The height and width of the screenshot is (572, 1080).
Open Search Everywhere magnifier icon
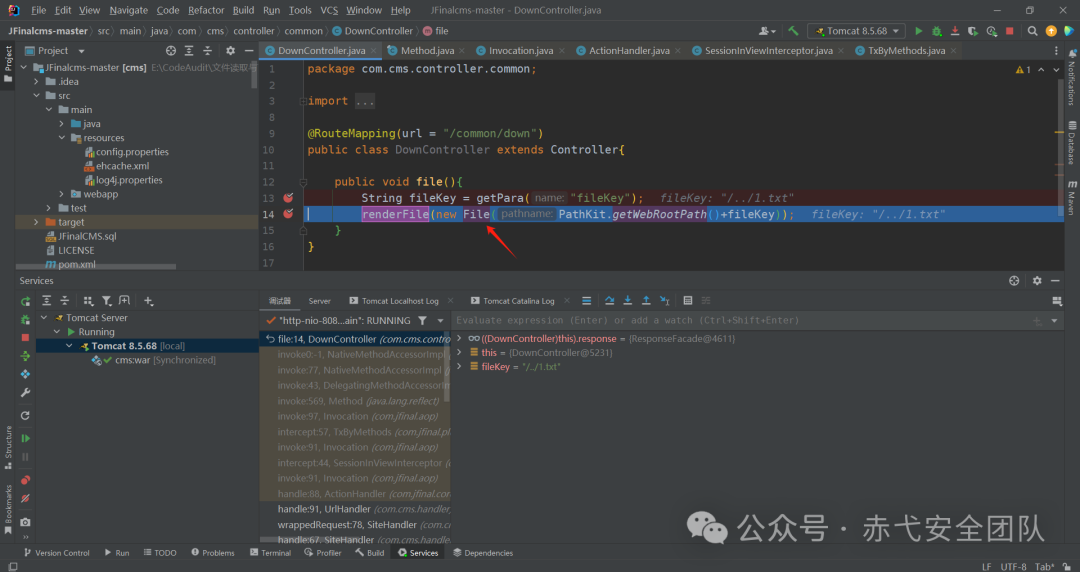1032,31
